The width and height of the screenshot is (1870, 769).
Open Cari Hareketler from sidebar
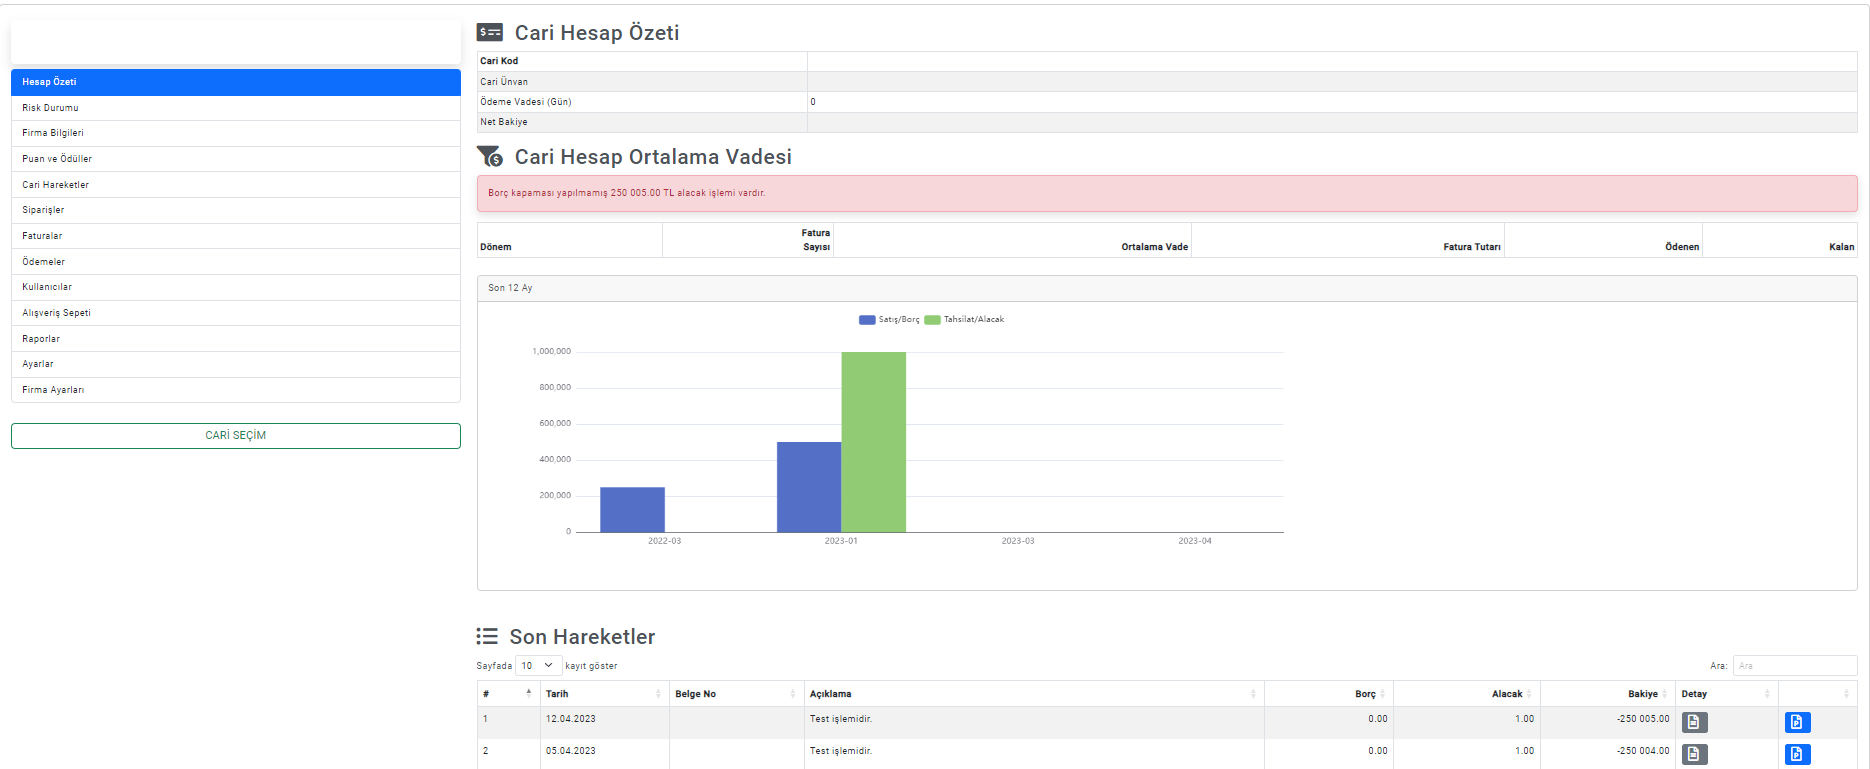[x=55, y=185]
